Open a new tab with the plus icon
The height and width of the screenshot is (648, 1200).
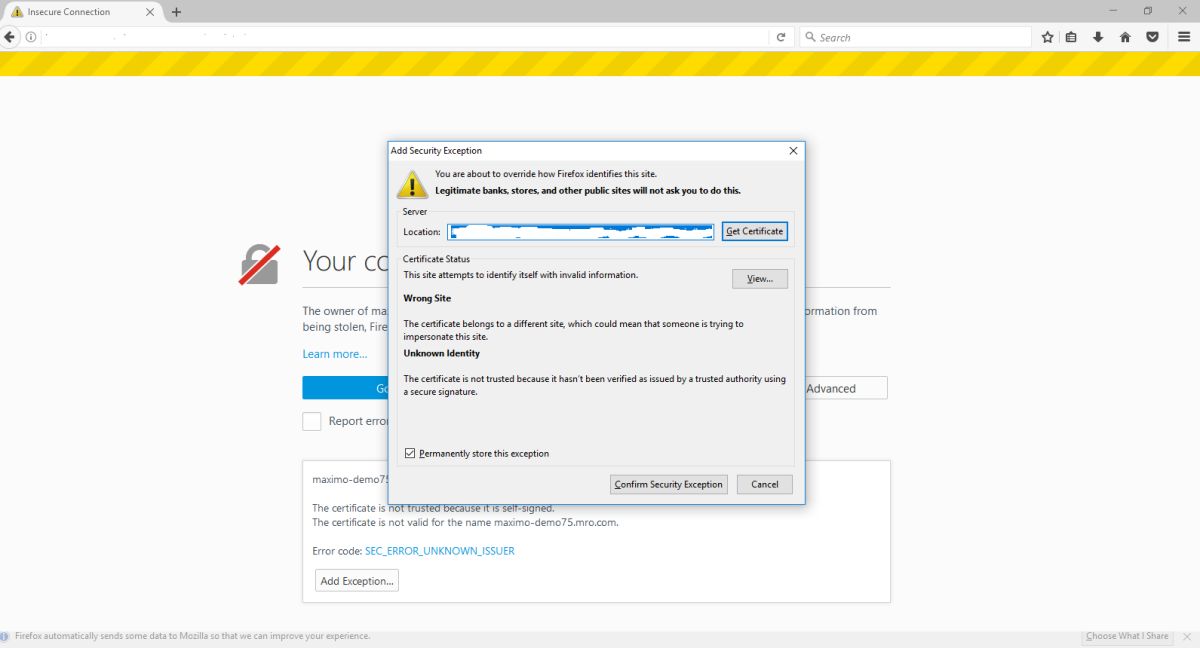(176, 12)
